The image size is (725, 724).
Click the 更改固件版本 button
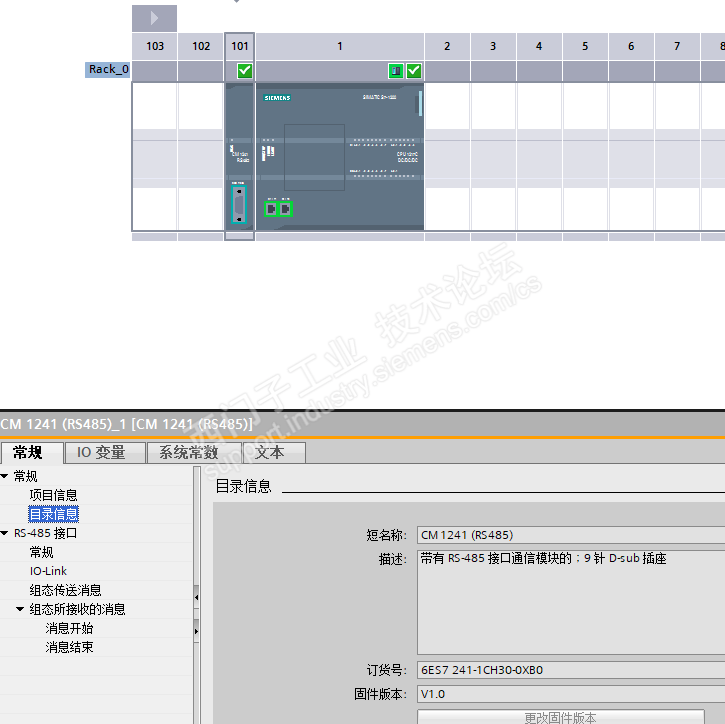(560, 717)
